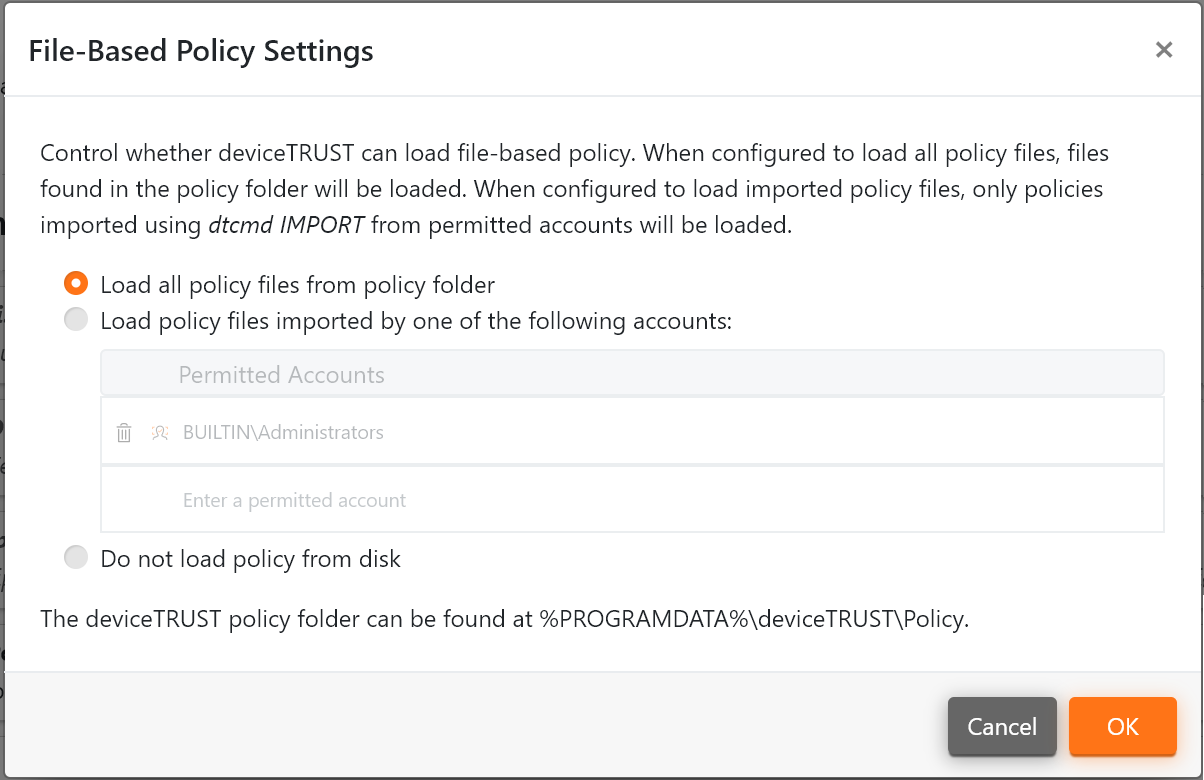Delete BUILTIN\Administrators using the trash icon
This screenshot has height=780, width=1204.
[x=124, y=432]
